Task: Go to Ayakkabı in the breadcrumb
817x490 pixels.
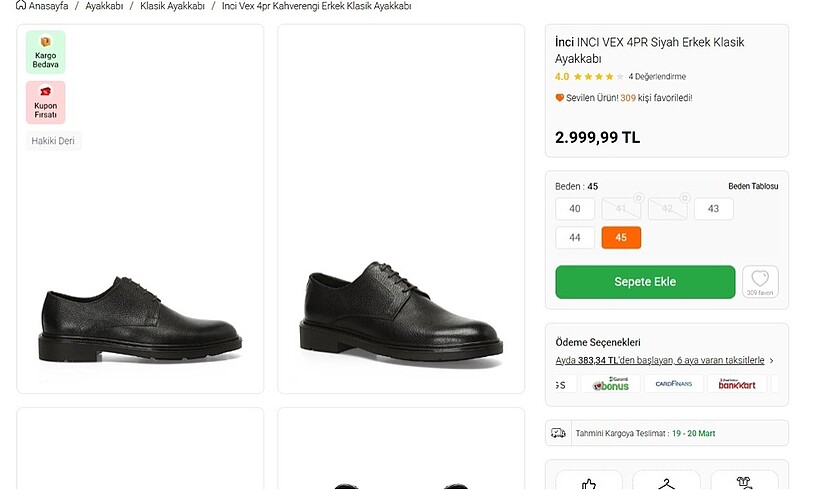Action: pos(104,6)
